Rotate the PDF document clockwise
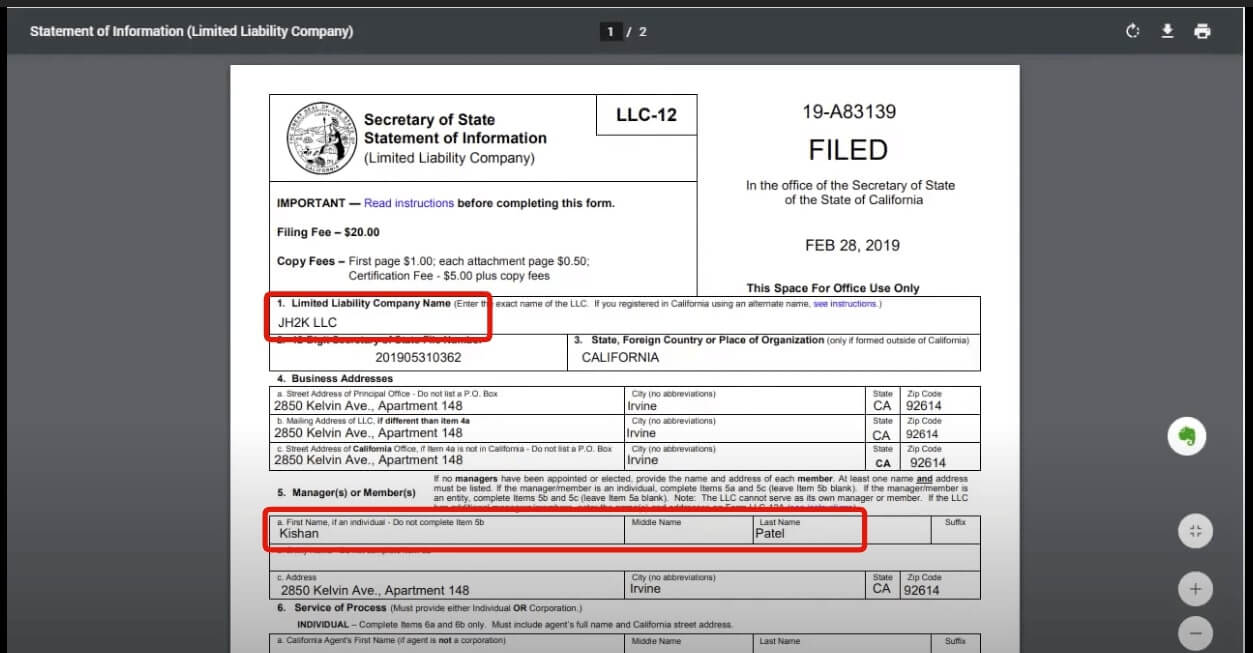The height and width of the screenshot is (653, 1253). (x=1132, y=31)
